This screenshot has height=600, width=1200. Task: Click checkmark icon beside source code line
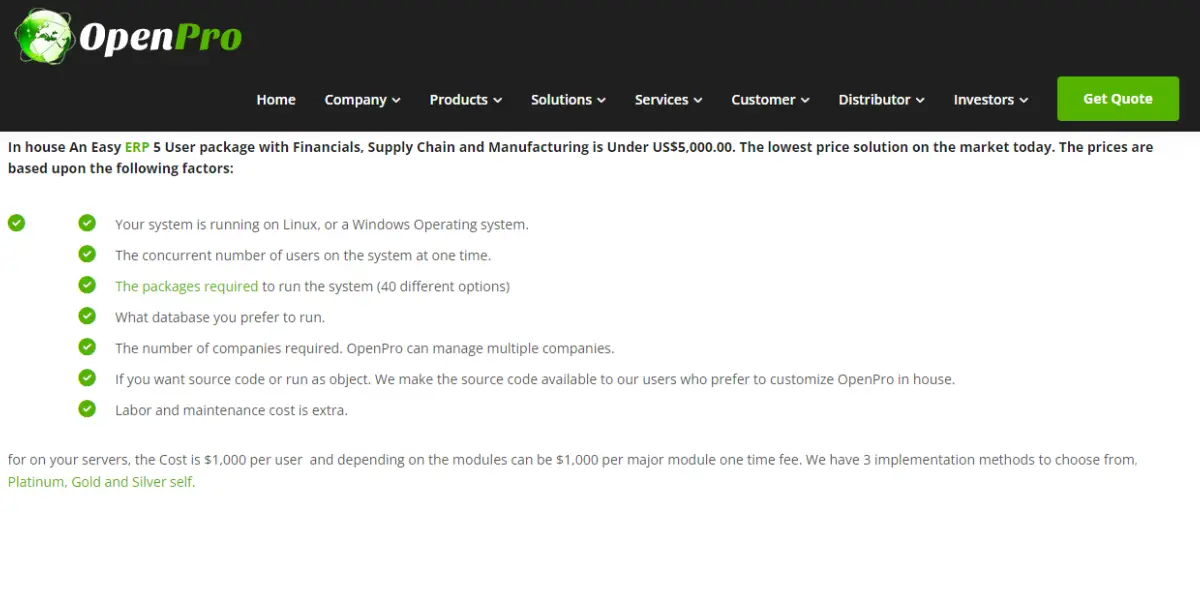87,378
